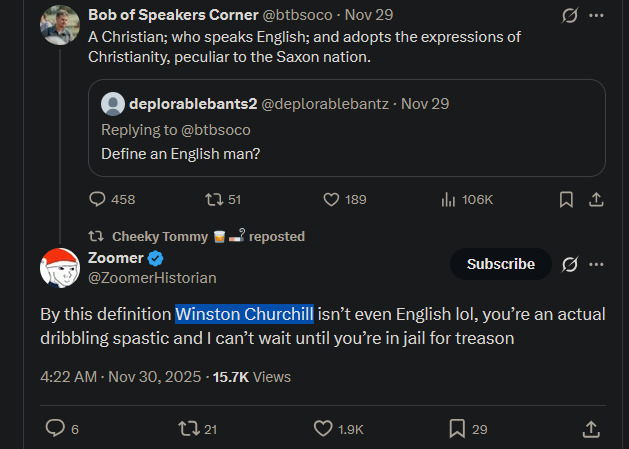Reply to Zoomer's post with 6 replies
This screenshot has width=629, height=449.
56,428
